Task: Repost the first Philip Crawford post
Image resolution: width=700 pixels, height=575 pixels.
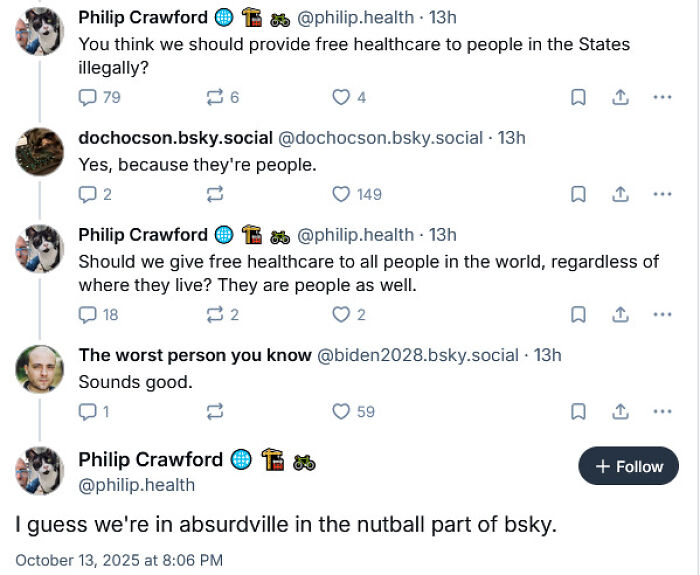Action: point(213,97)
